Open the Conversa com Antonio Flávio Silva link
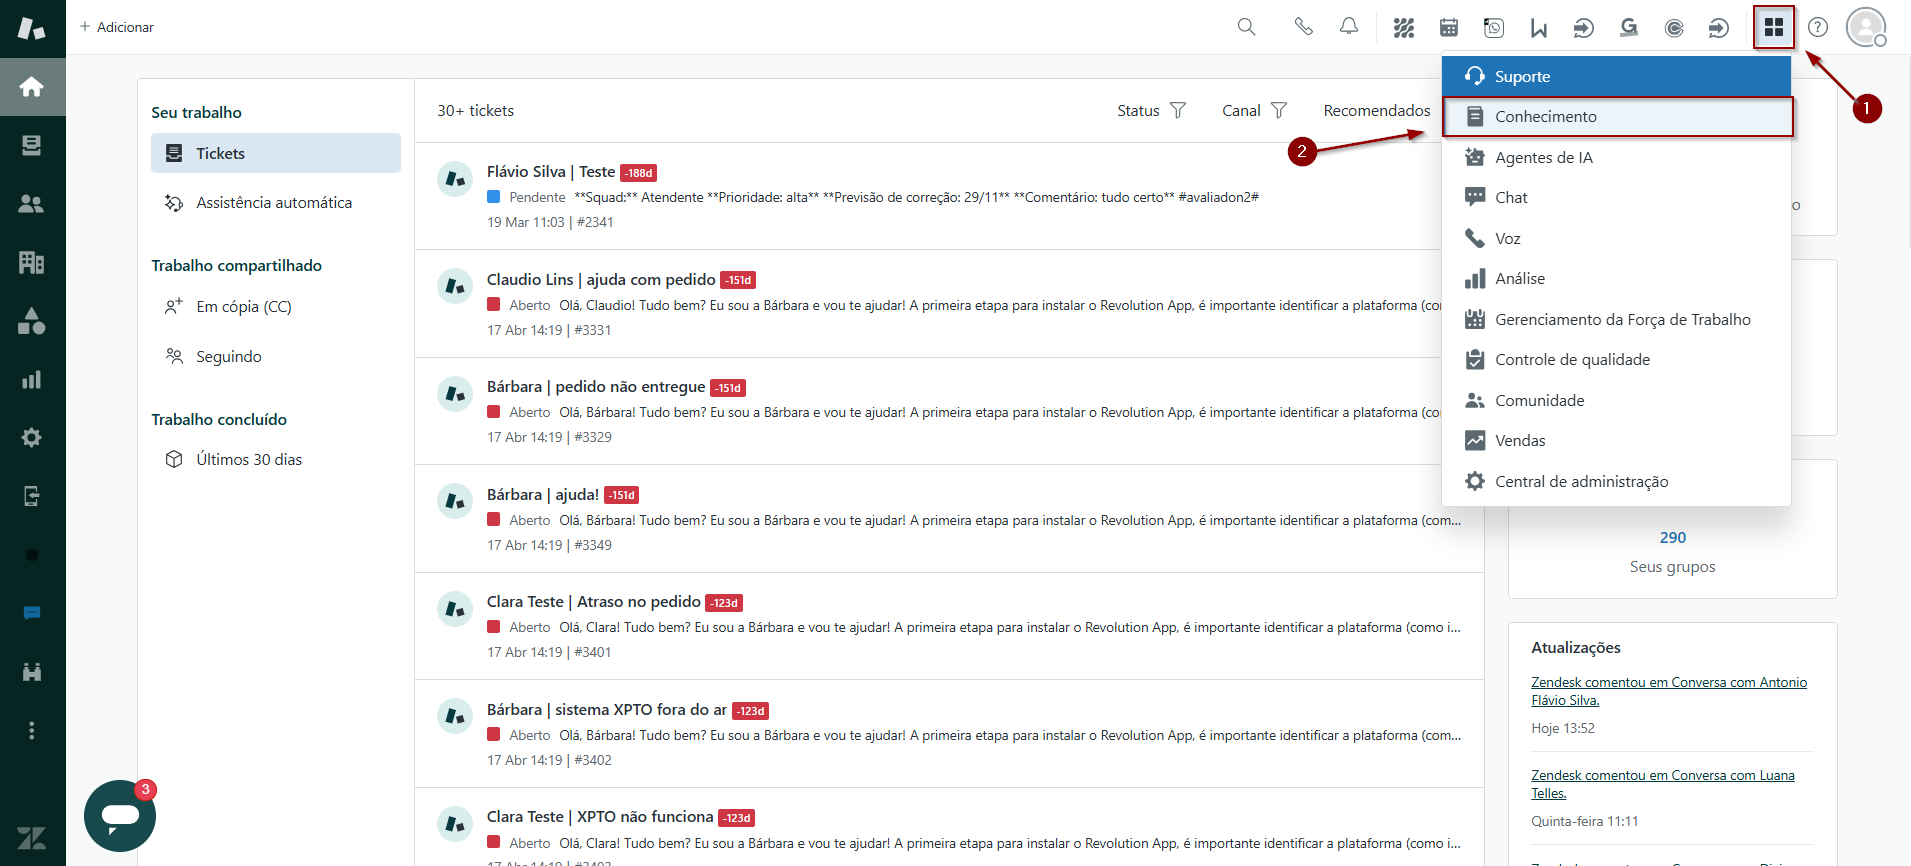 click(x=1668, y=691)
